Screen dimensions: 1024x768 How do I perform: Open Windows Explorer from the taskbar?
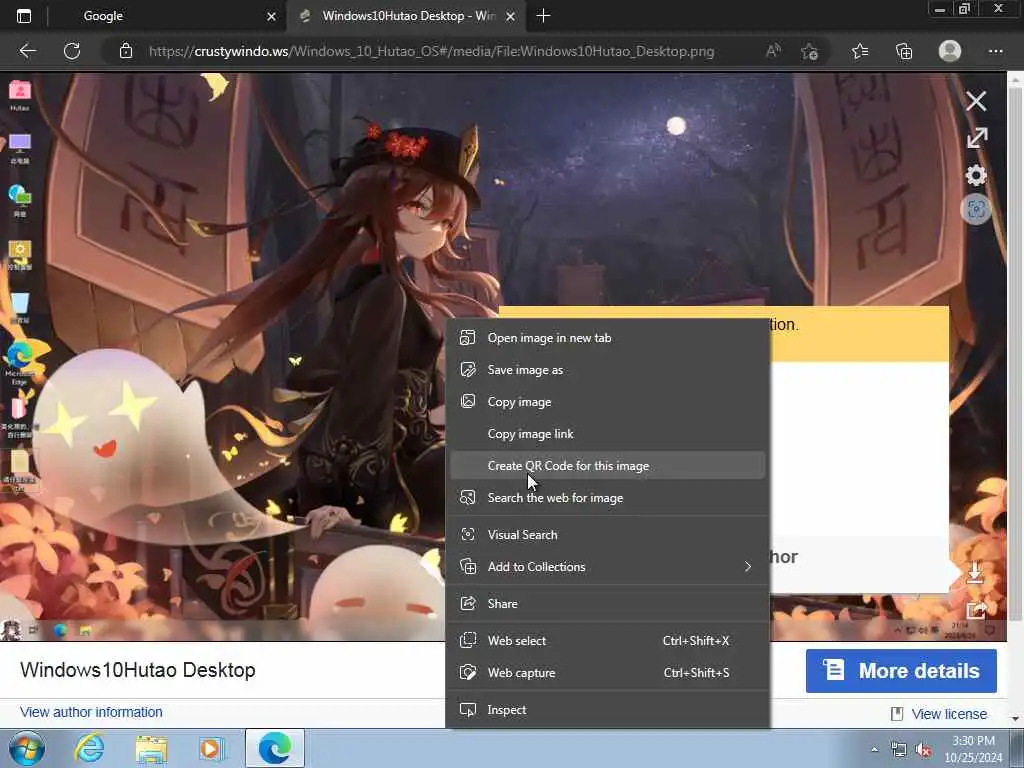[152, 748]
